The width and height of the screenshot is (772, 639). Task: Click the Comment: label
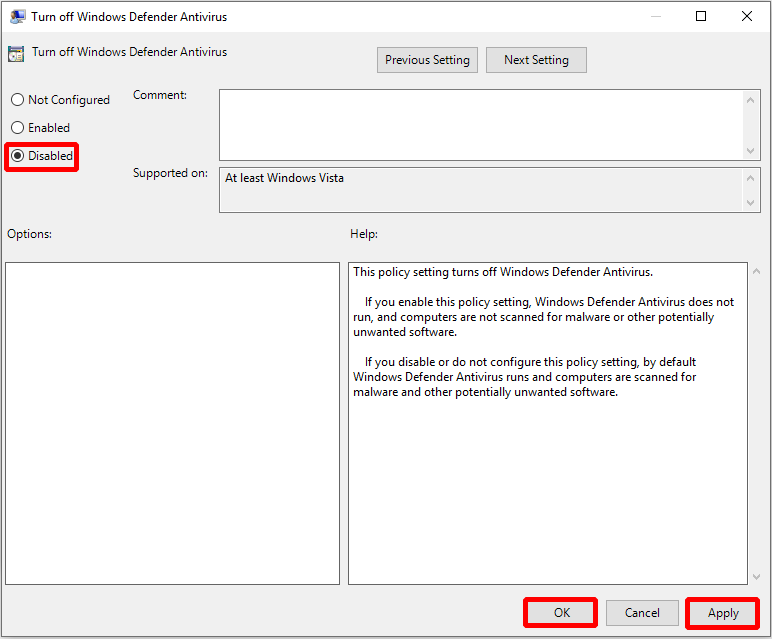160,95
